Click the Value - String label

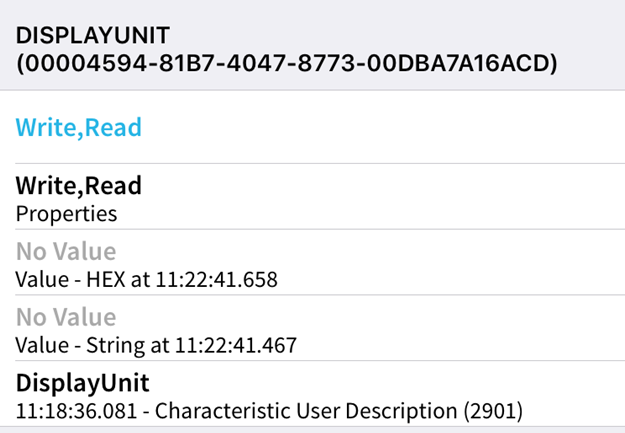pyautogui.click(x=76, y=346)
